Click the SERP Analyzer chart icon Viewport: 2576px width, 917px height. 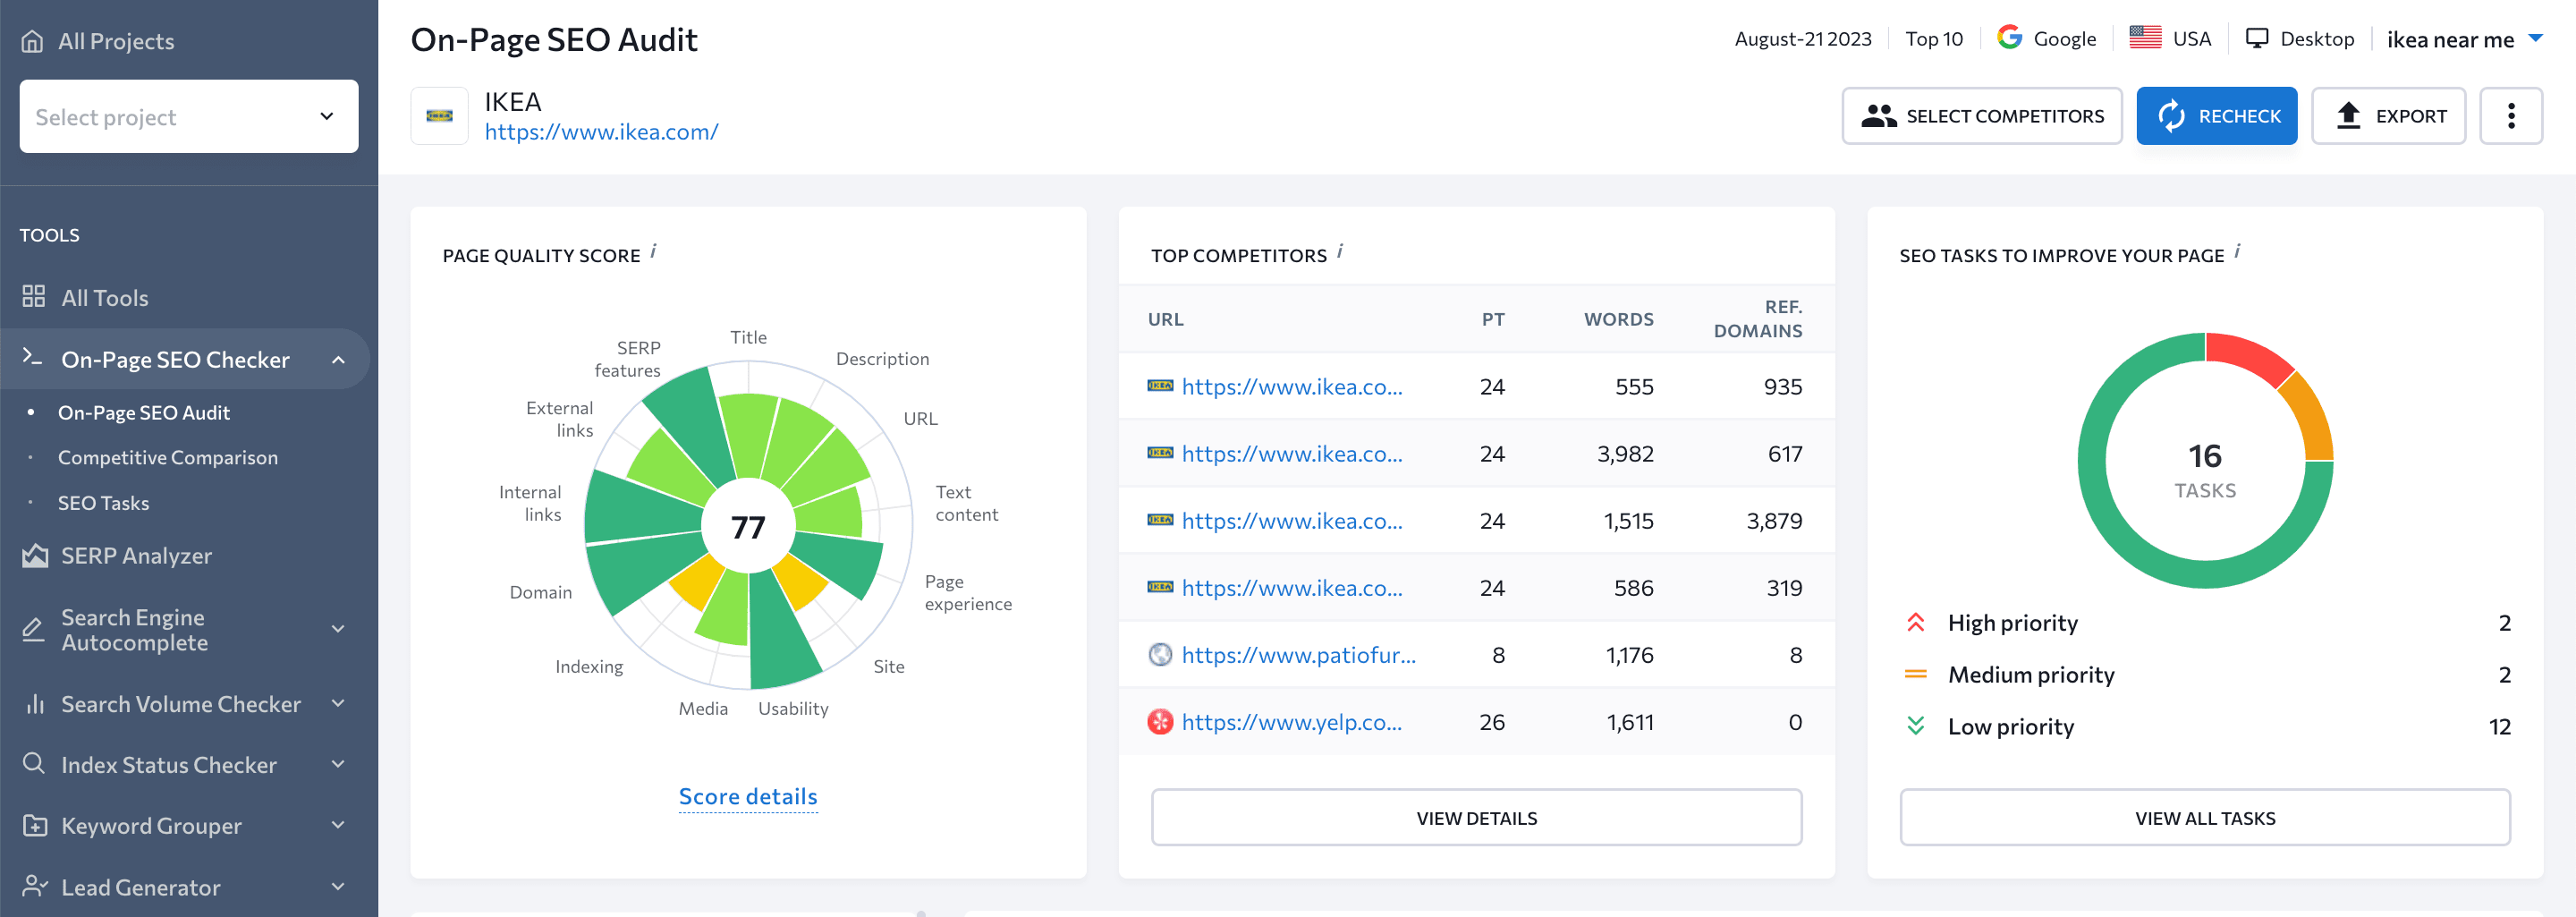[x=35, y=556]
